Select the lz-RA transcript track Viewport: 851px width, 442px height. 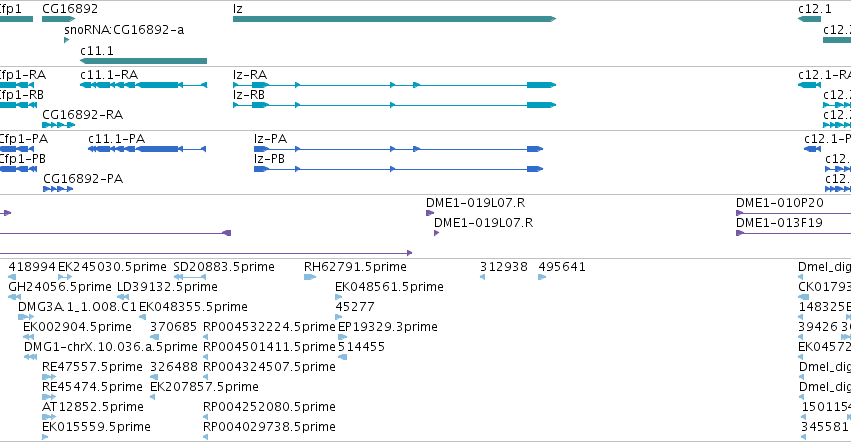click(395, 85)
